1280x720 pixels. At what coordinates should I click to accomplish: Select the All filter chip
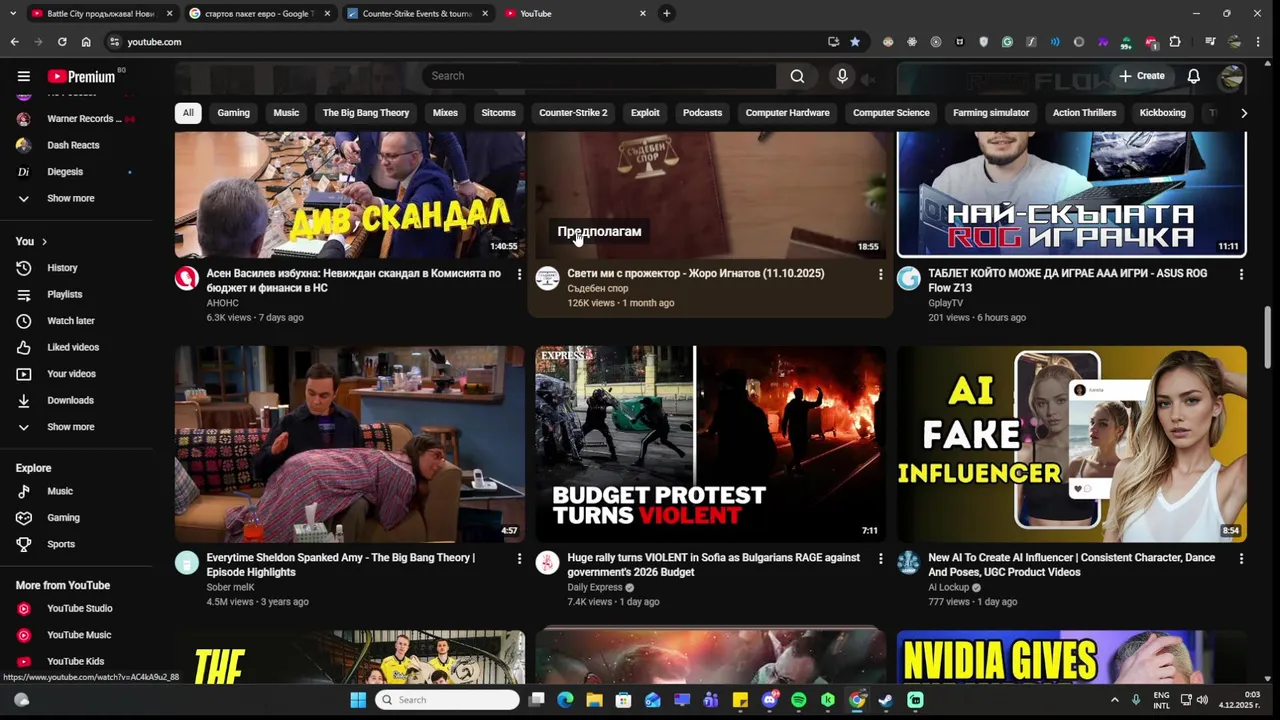pyautogui.click(x=188, y=113)
